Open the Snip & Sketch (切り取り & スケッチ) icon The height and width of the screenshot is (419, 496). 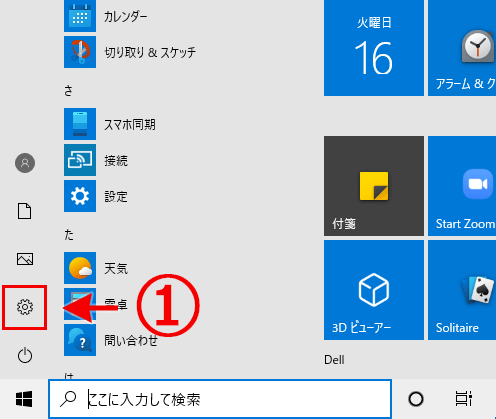tap(80, 52)
